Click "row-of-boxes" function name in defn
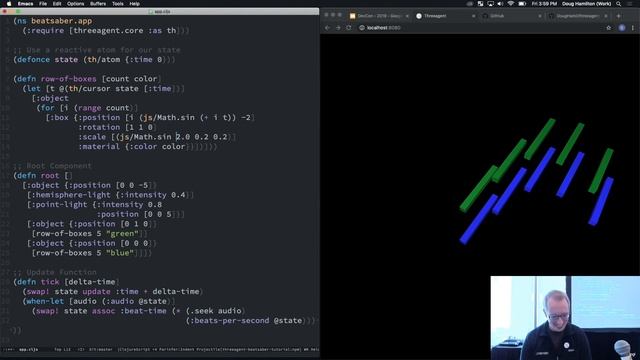 coord(69,79)
